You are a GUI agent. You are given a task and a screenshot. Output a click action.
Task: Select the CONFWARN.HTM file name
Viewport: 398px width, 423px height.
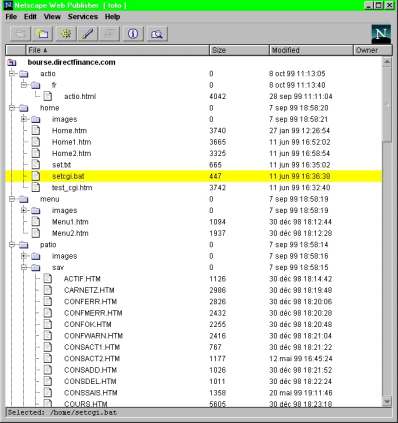(x=93, y=336)
